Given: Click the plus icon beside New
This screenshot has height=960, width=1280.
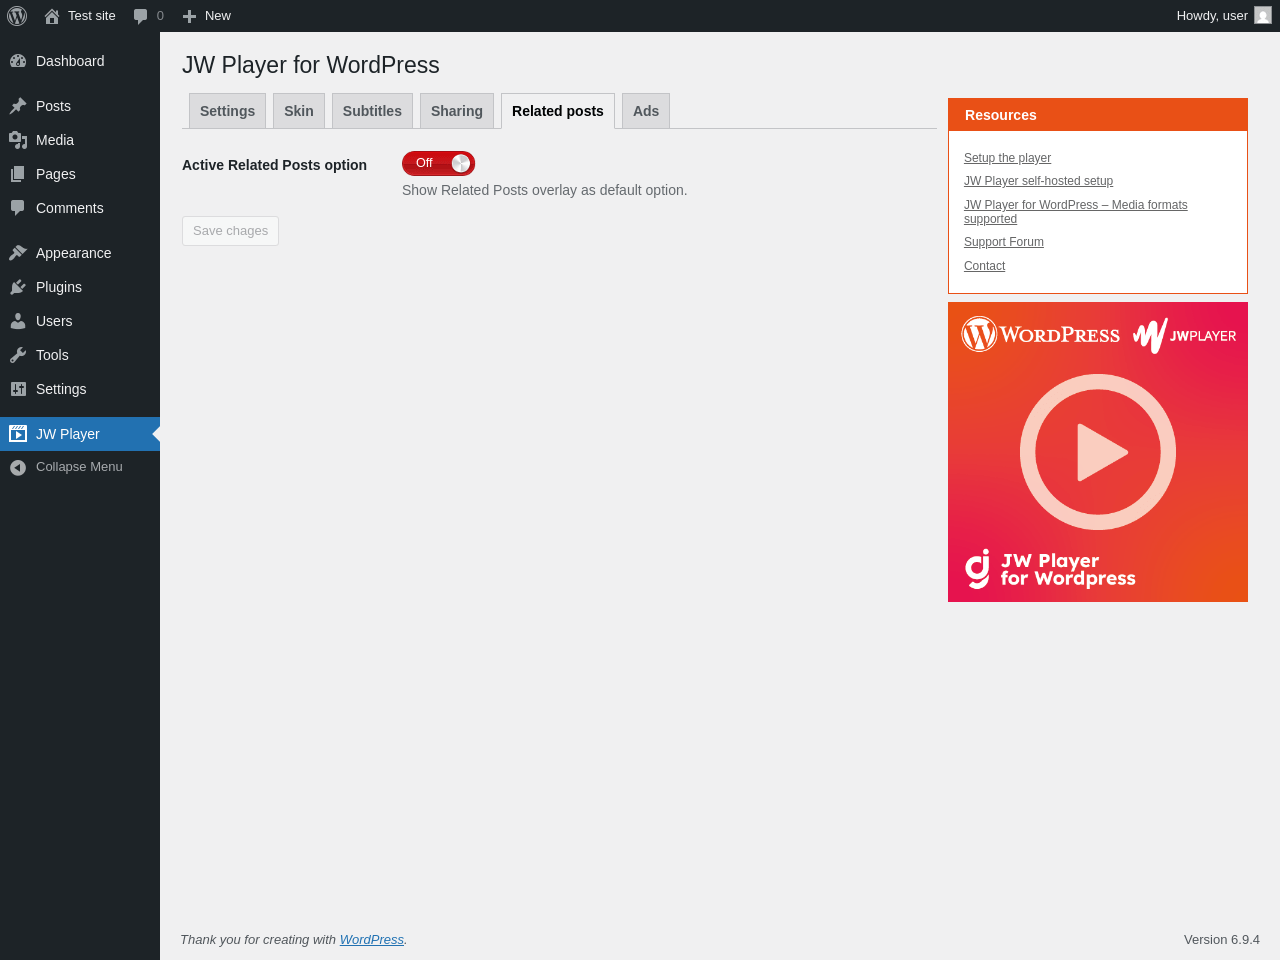Looking at the screenshot, I should pyautogui.click(x=189, y=16).
